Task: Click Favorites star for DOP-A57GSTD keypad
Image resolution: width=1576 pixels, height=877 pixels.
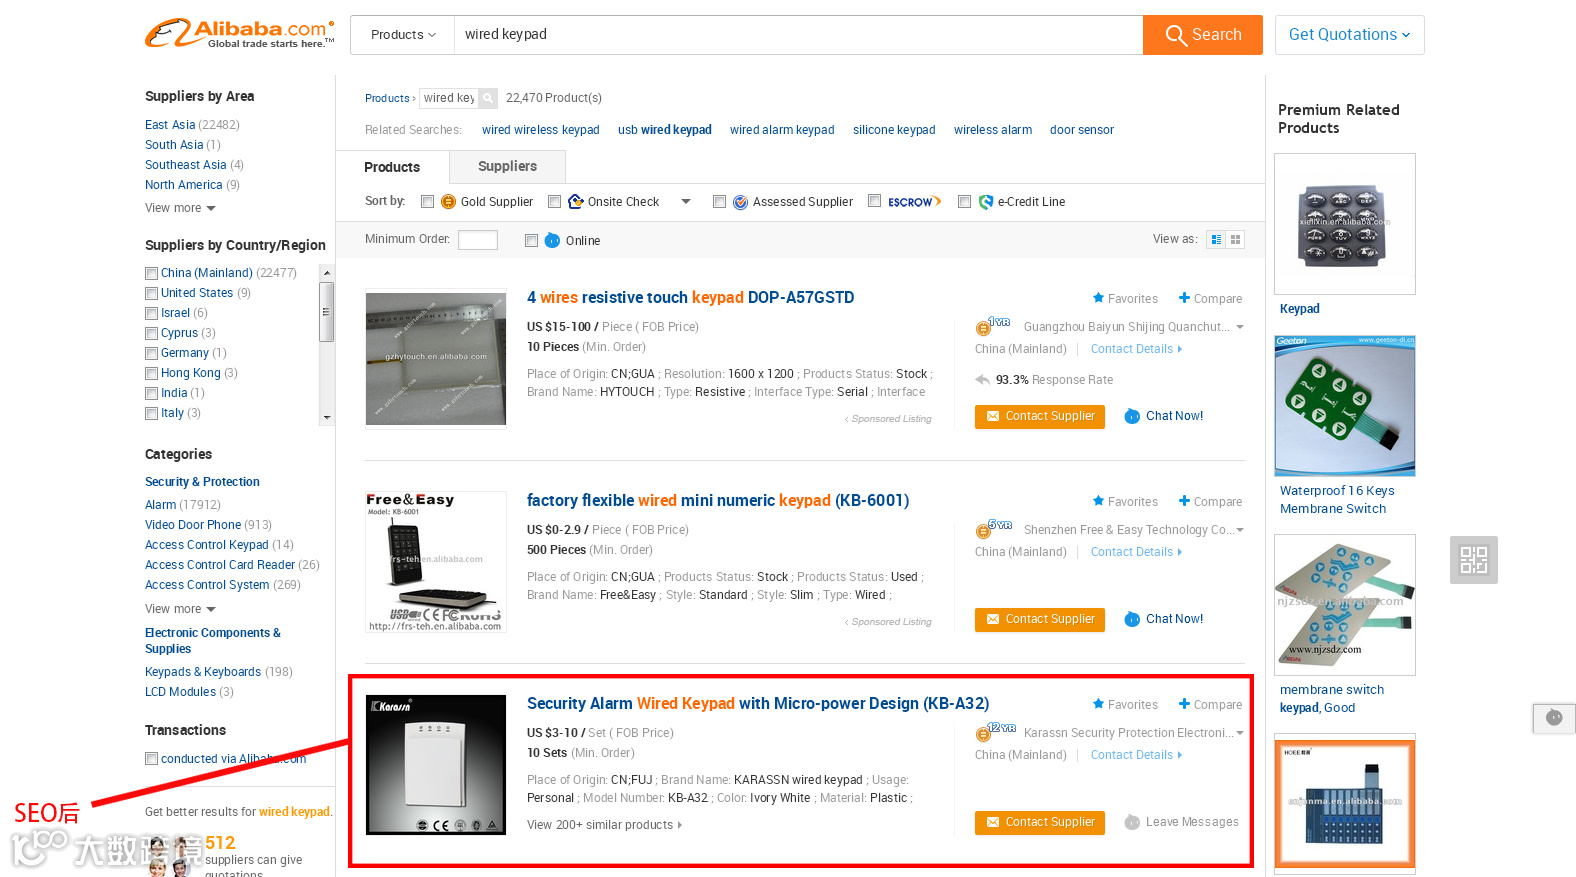Action: pos(1098,298)
